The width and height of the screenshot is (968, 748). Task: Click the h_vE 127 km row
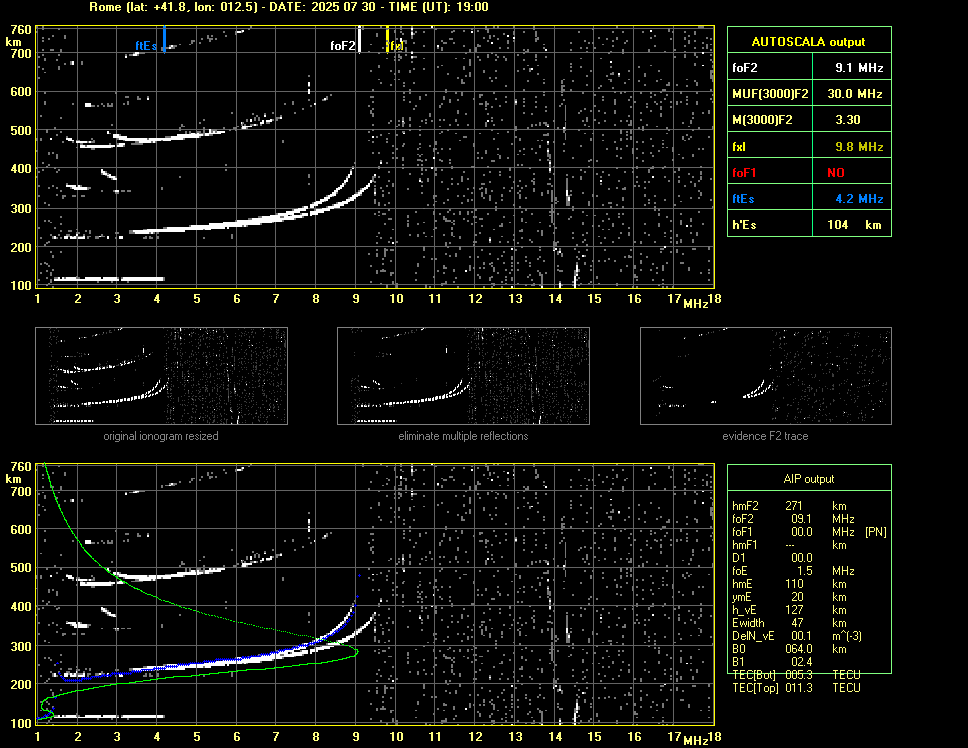[x=789, y=610]
